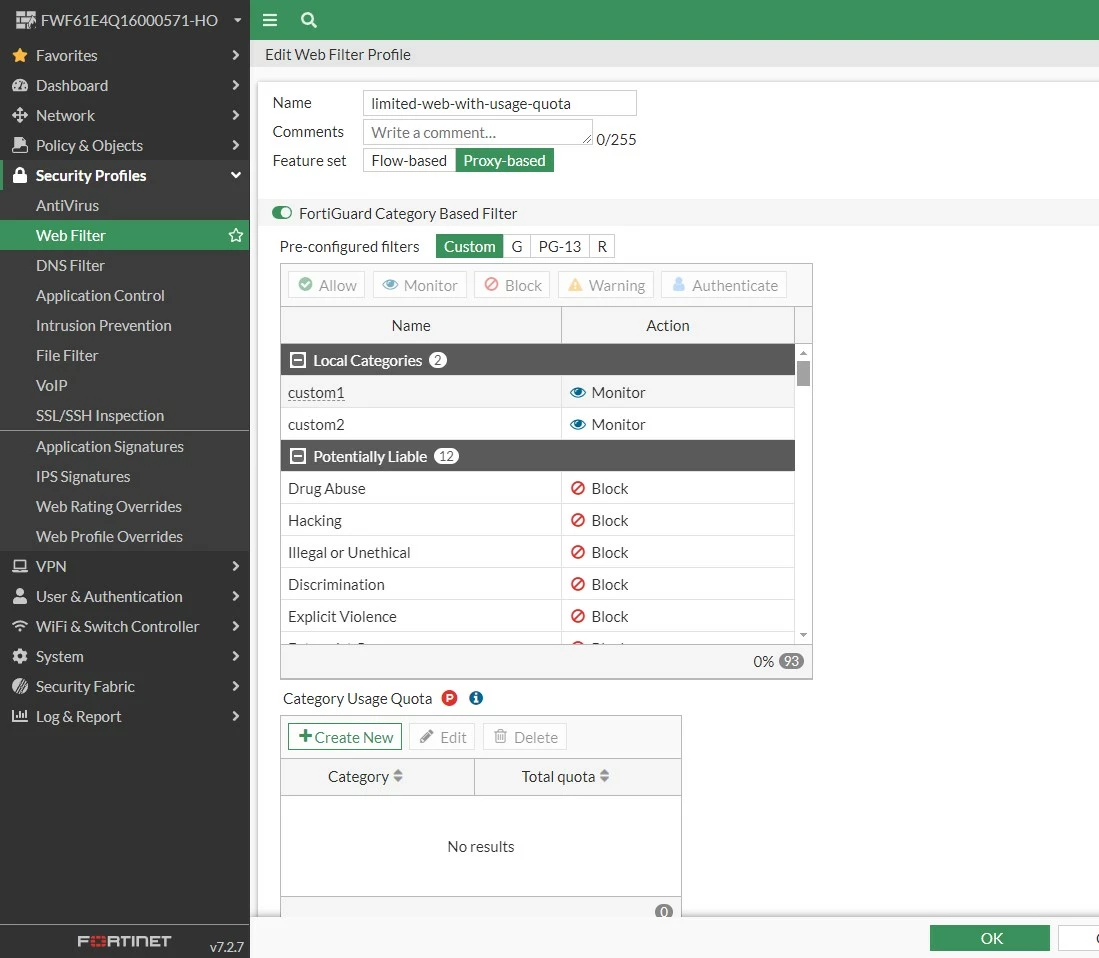Image resolution: width=1099 pixels, height=958 pixels.
Task: Collapse Potentially Liable group
Action: 298,456
